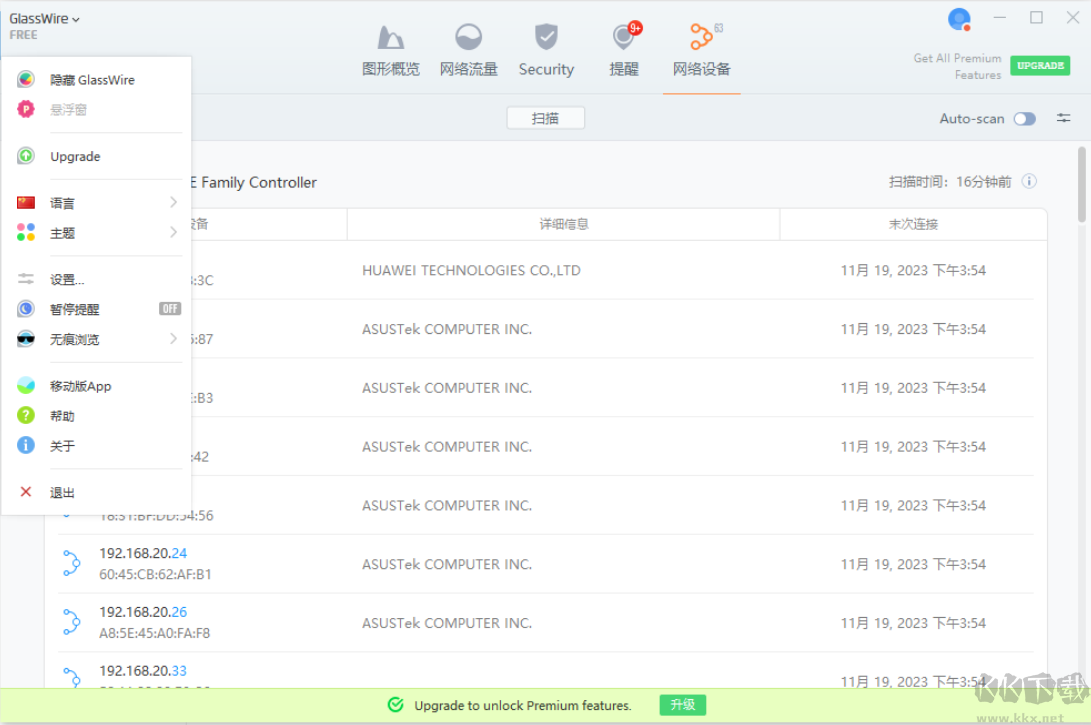Sort by 详细信息 column header
1091x725 pixels.
[564, 224]
